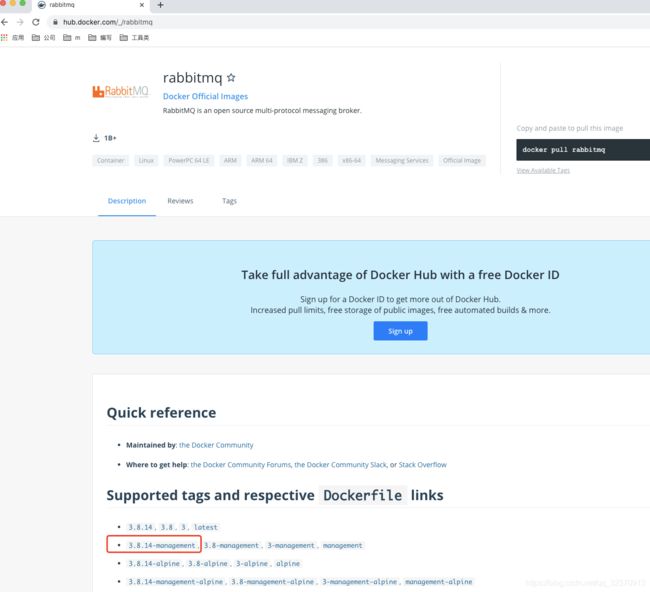Open the latest tag link
The image size is (650, 592).
coord(205,527)
